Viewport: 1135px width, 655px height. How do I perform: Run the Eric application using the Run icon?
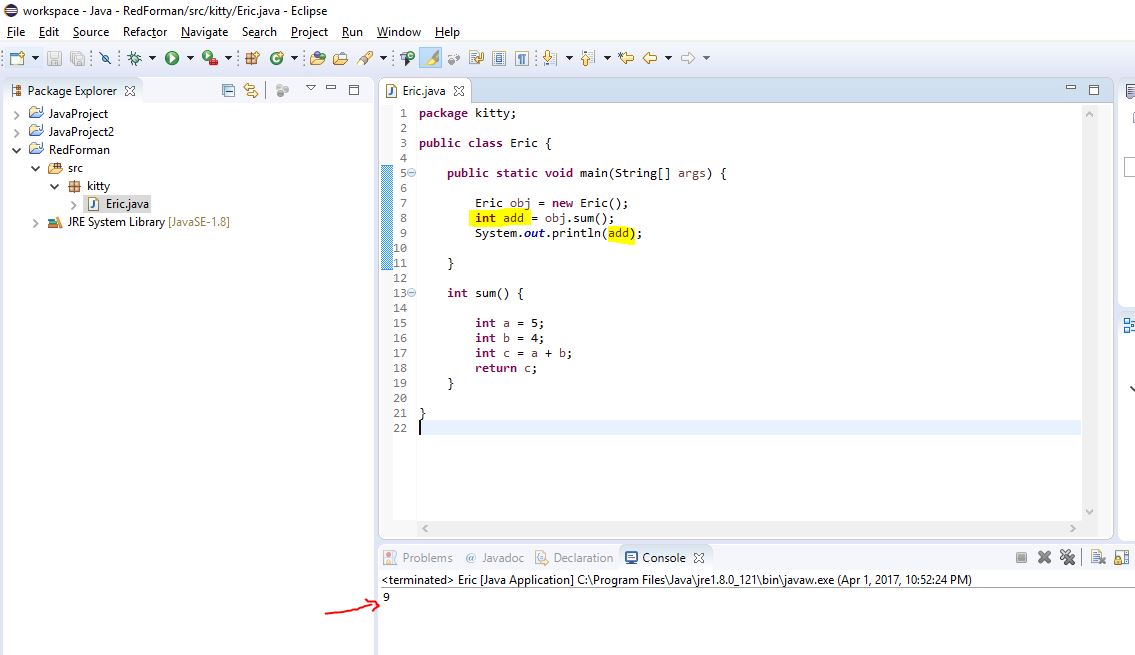coord(170,58)
